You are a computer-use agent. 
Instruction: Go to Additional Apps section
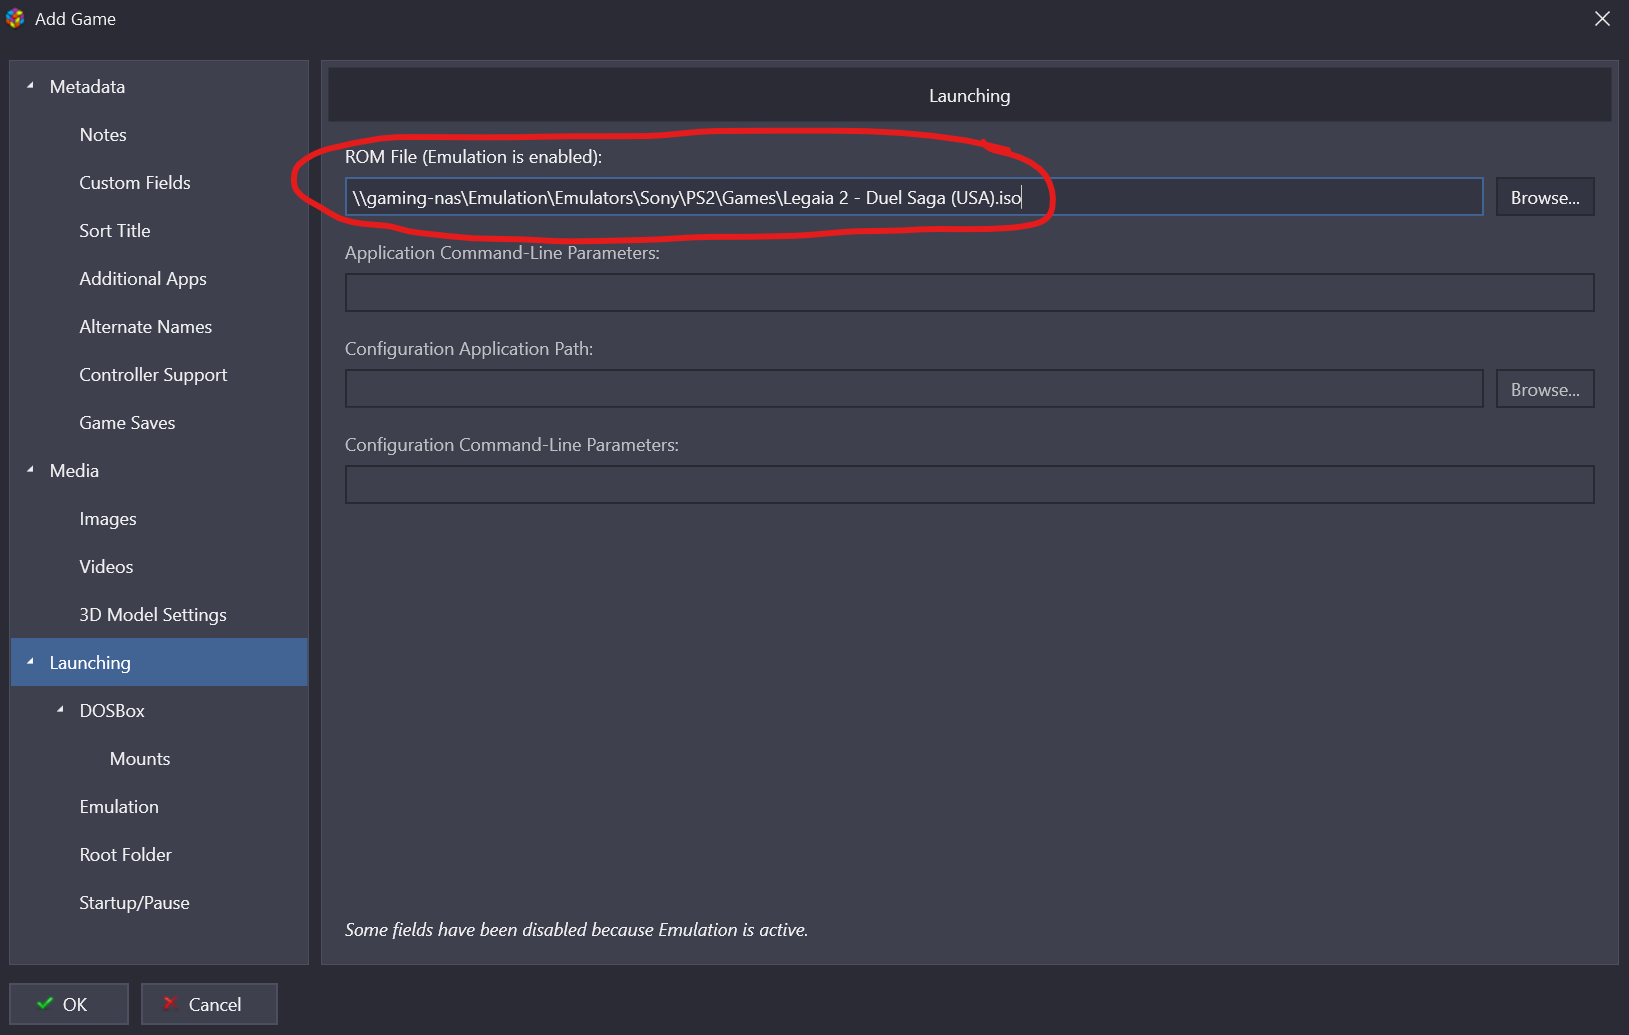point(143,279)
